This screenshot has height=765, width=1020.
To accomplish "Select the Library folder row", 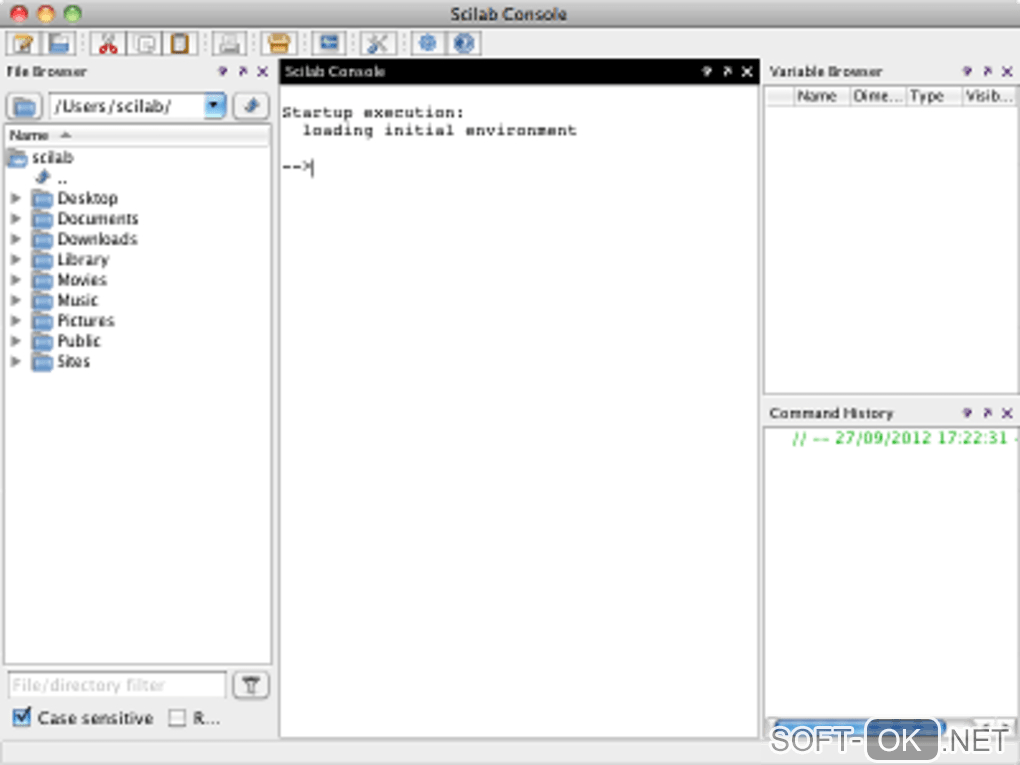I will coord(70,259).
